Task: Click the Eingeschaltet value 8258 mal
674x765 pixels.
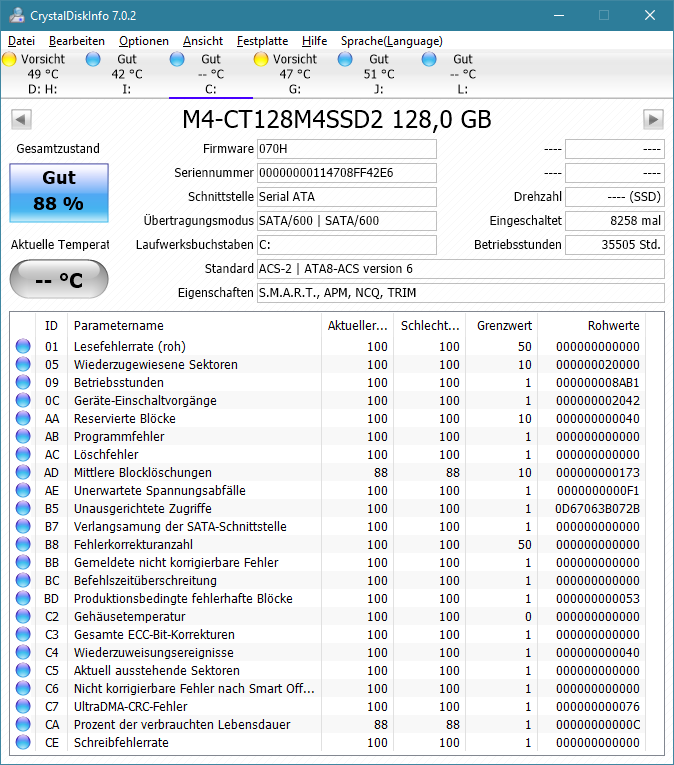Action: tap(614, 221)
